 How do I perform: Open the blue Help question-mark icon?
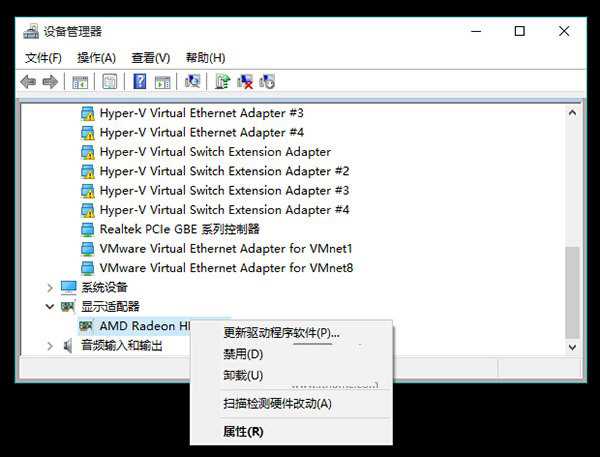point(140,82)
